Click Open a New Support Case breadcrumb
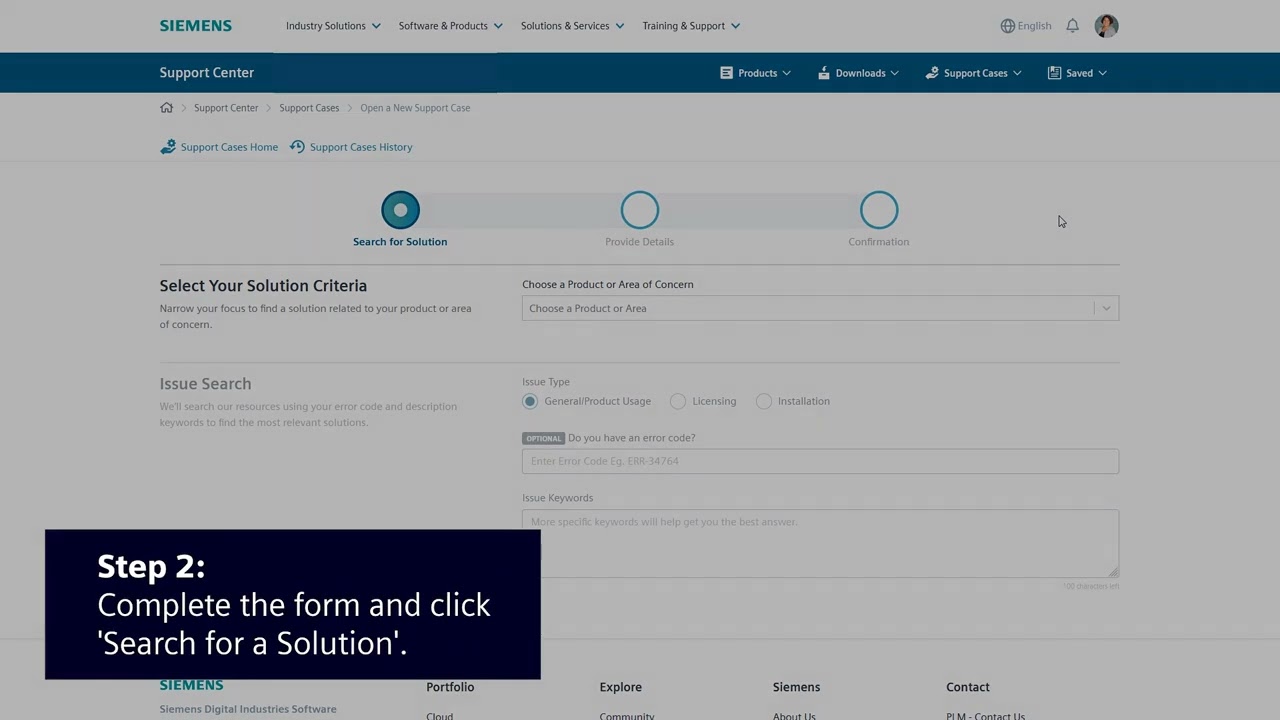 coord(415,108)
